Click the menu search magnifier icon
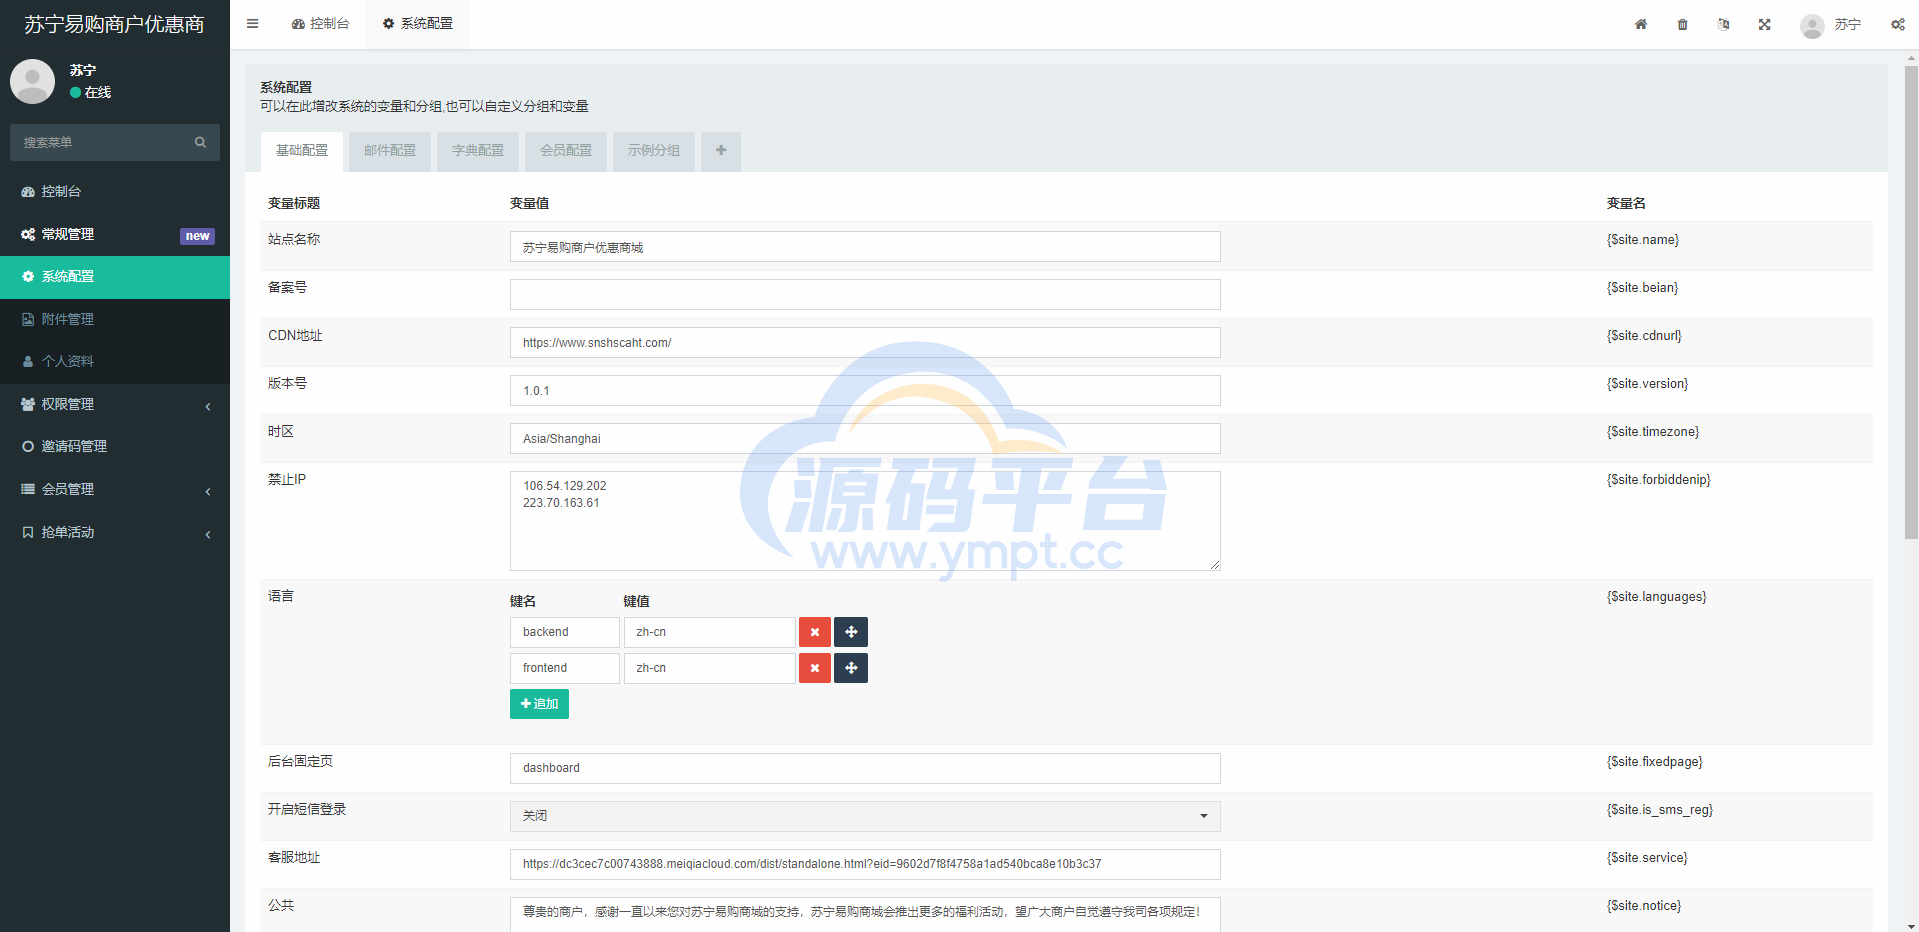 click(x=200, y=142)
